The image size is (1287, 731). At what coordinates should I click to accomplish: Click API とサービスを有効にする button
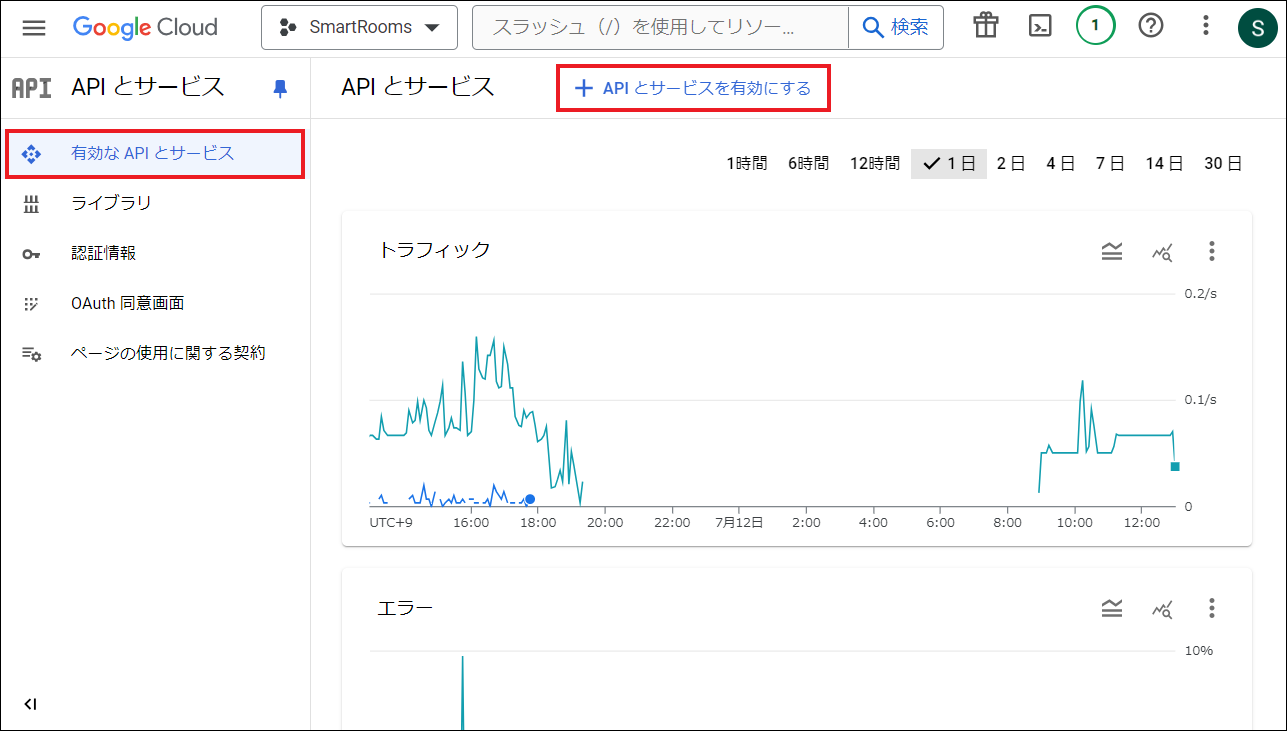click(693, 89)
